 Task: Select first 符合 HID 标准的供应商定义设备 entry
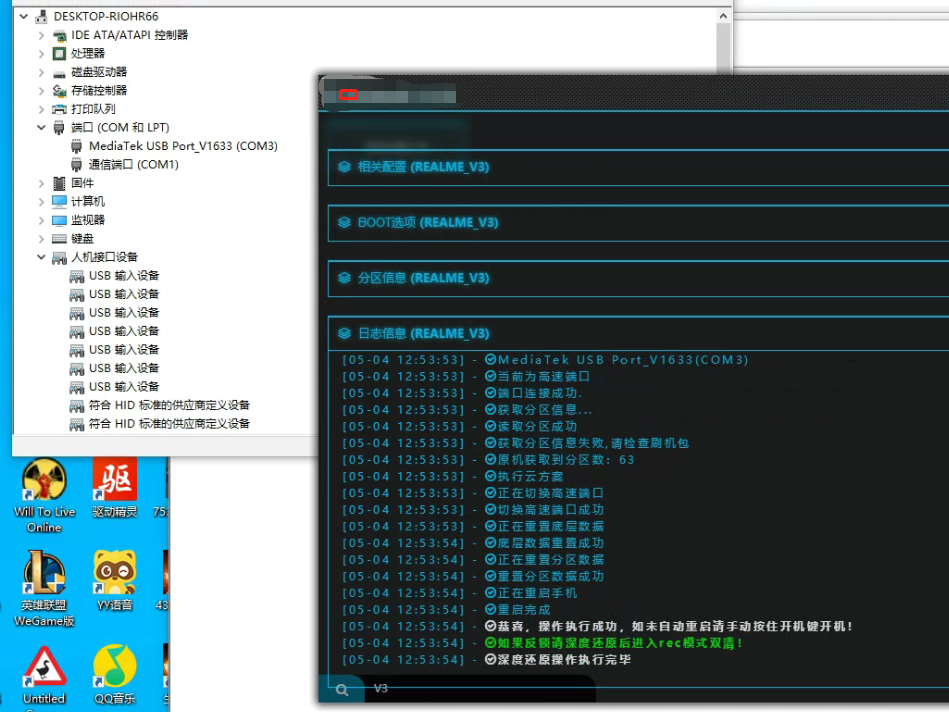pyautogui.click(x=169, y=405)
